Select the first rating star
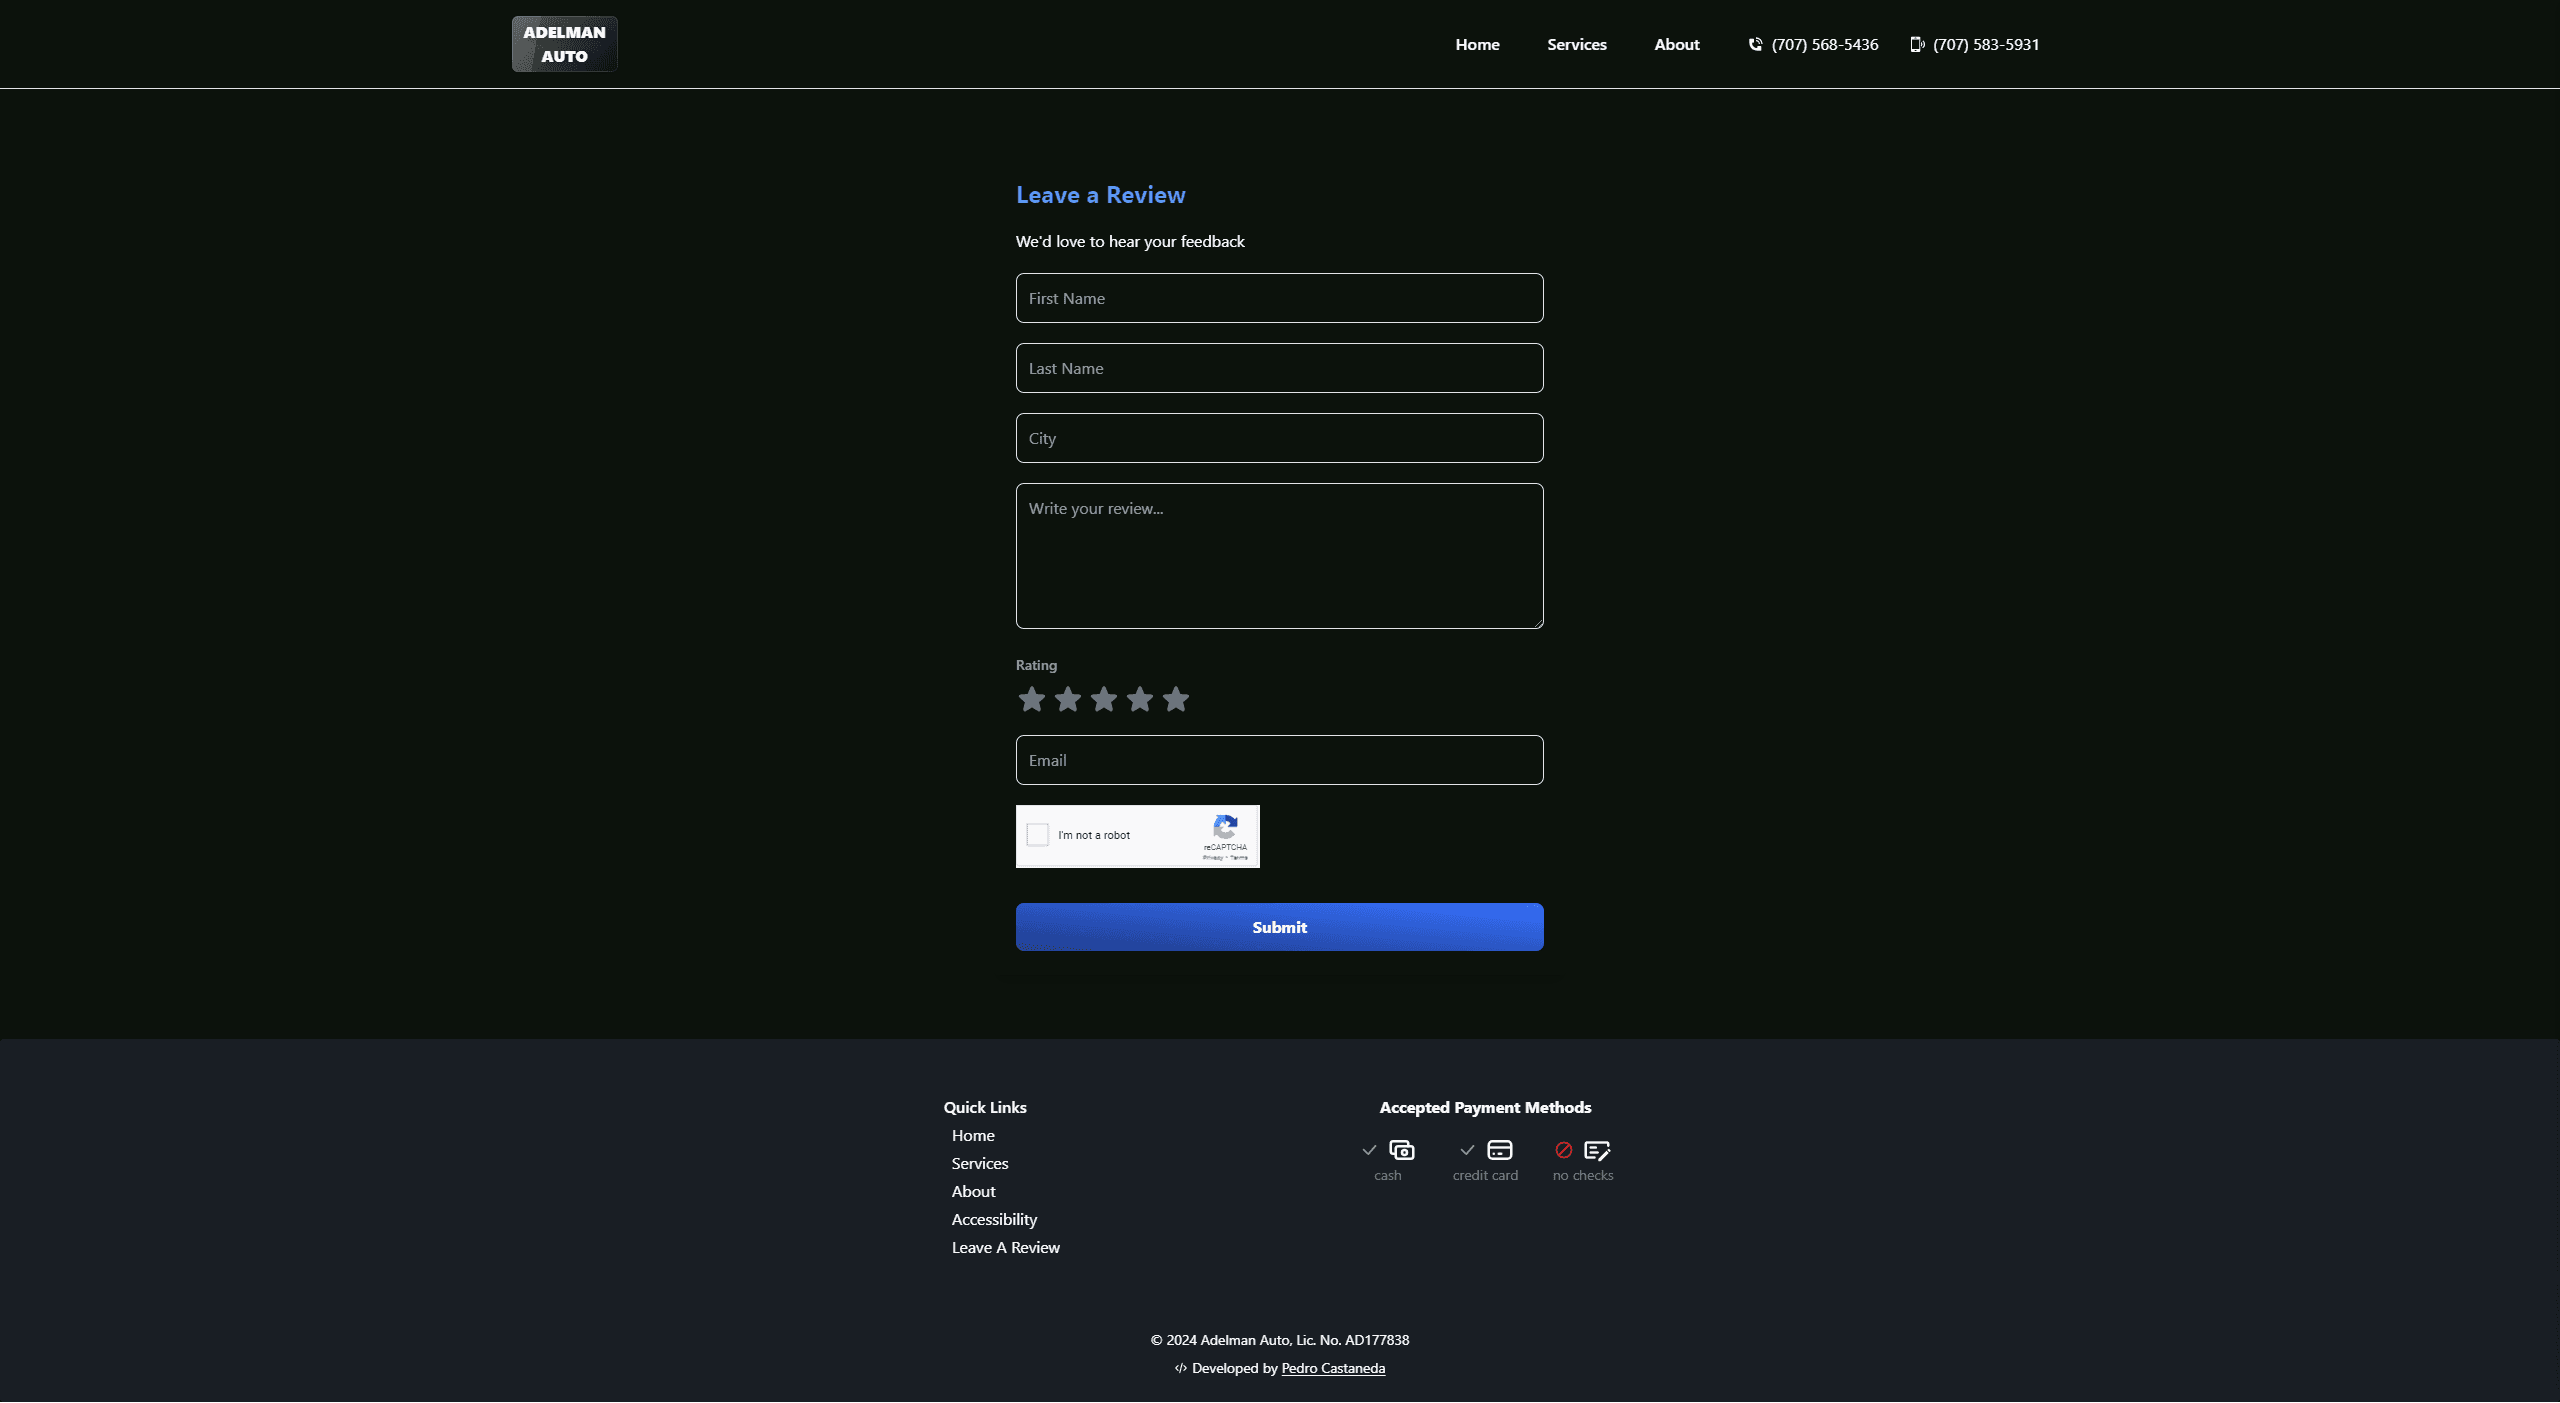 tap(1032, 699)
